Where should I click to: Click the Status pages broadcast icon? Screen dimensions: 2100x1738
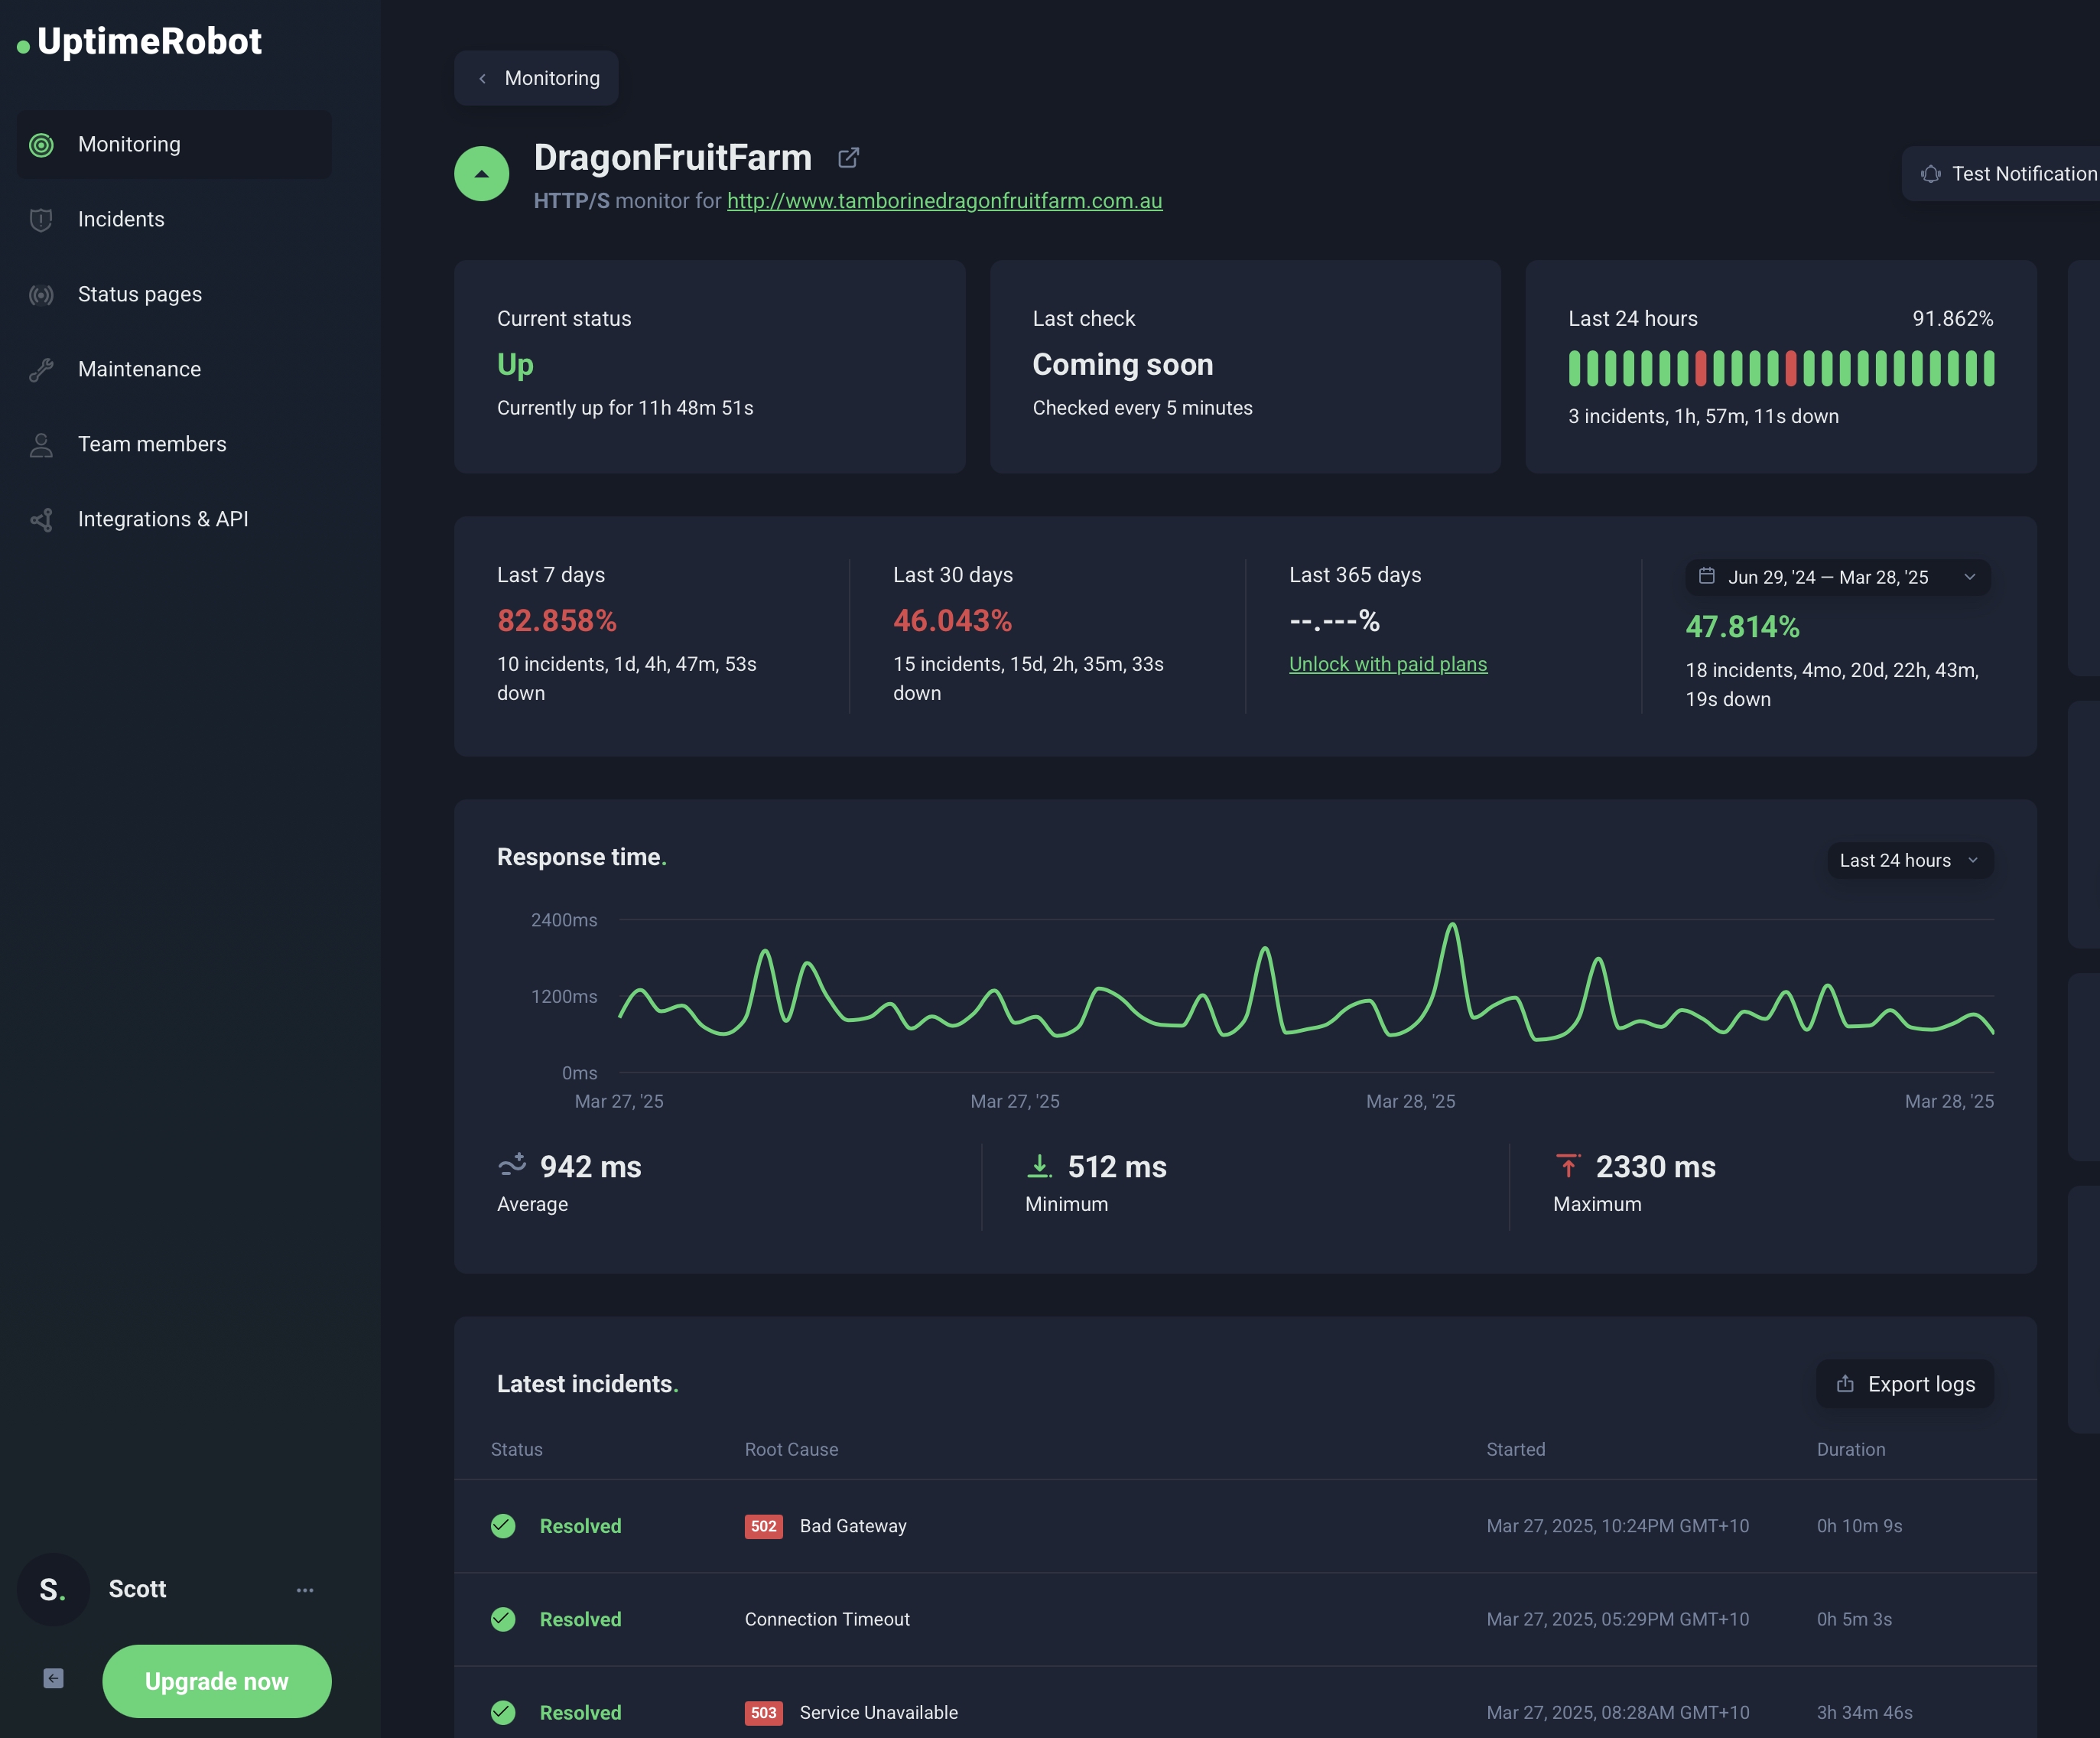(41, 295)
